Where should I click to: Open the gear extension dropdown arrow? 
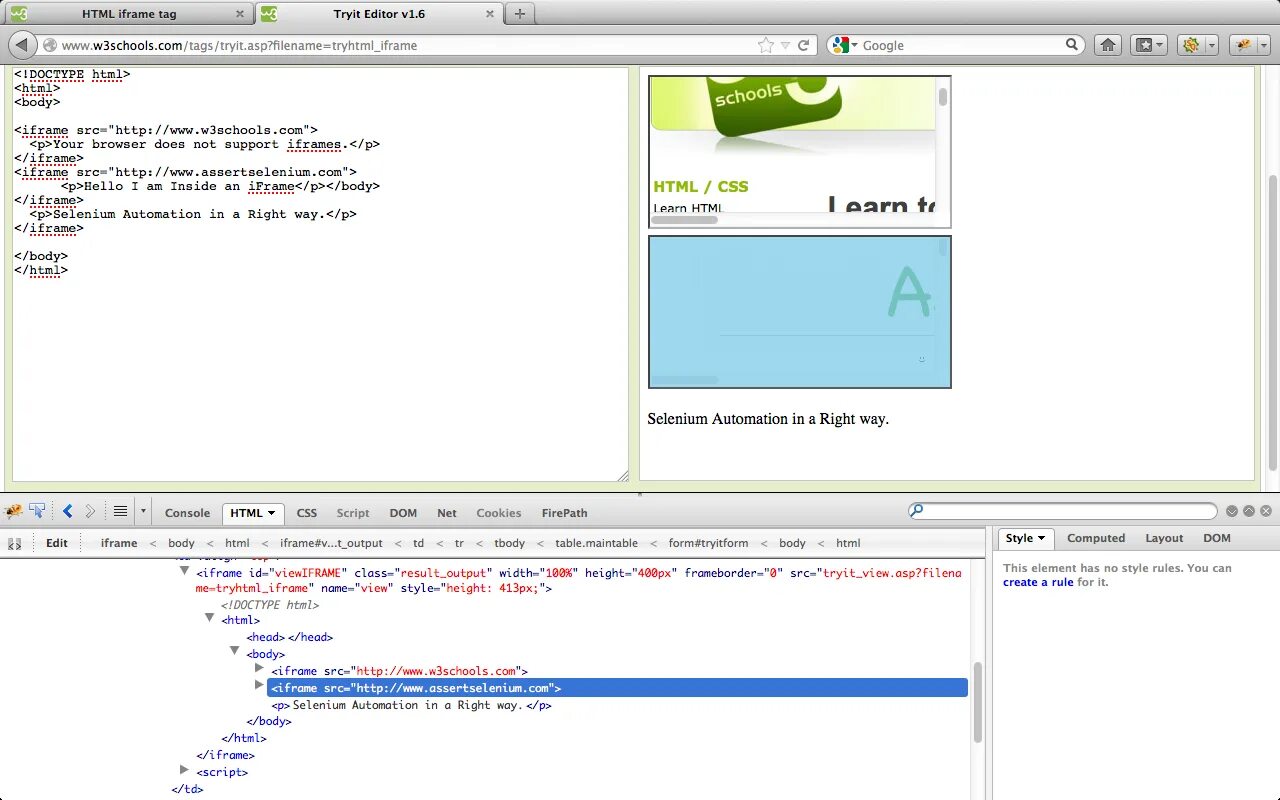[1211, 46]
